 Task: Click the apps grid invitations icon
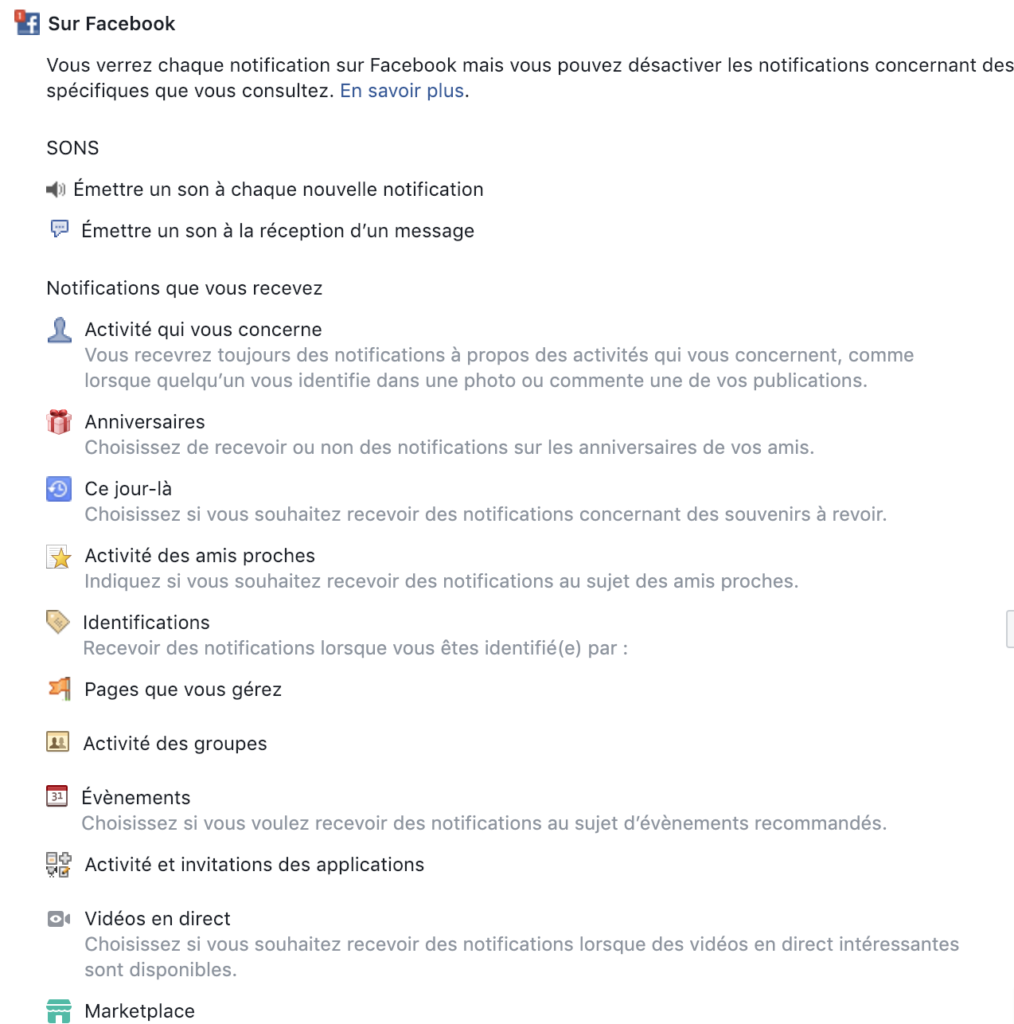(59, 865)
